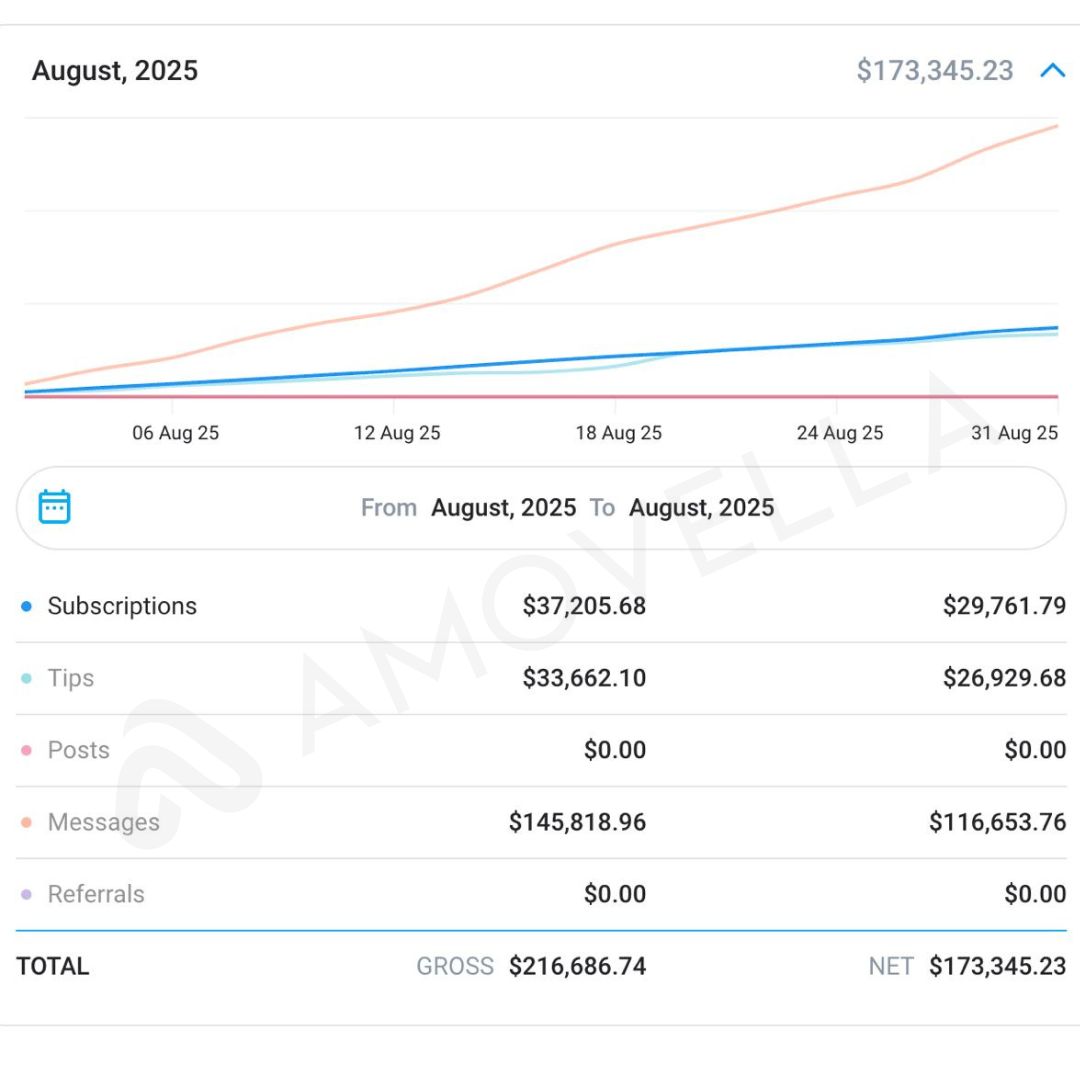Toggle the Tips series label

(71, 678)
